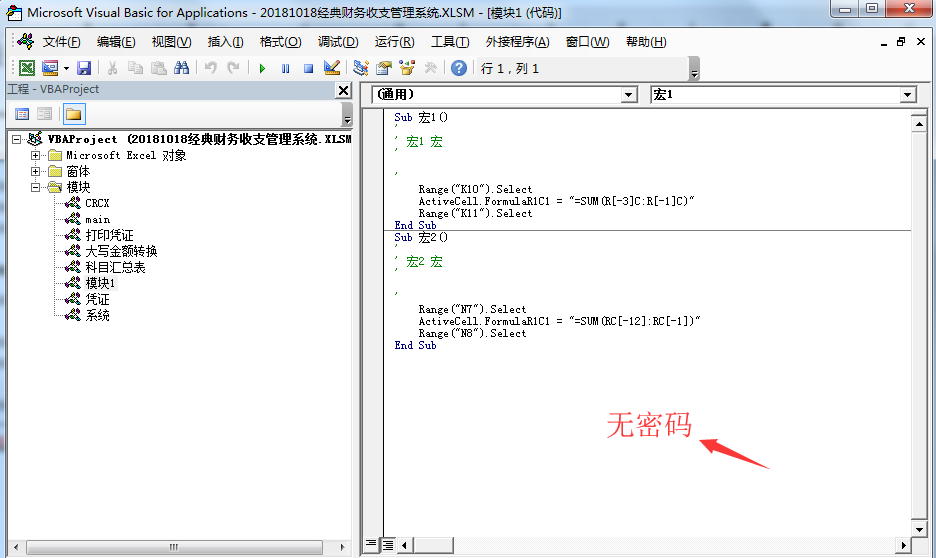This screenshot has height=558, width=936.
Task: Click the Break pause icon
Action: click(x=285, y=69)
